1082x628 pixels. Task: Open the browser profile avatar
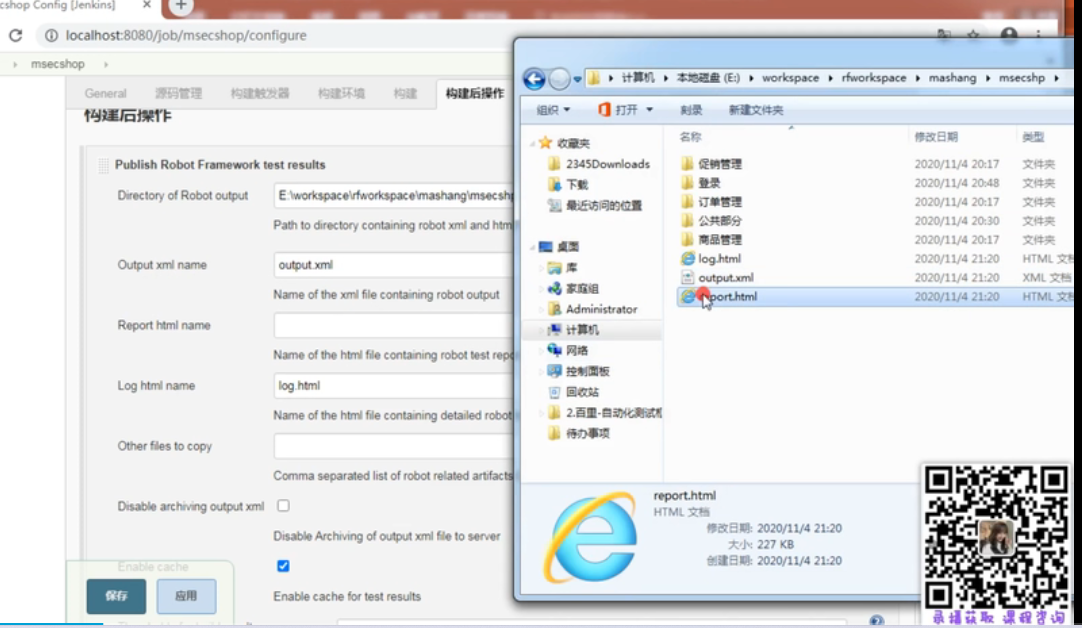(x=1009, y=35)
